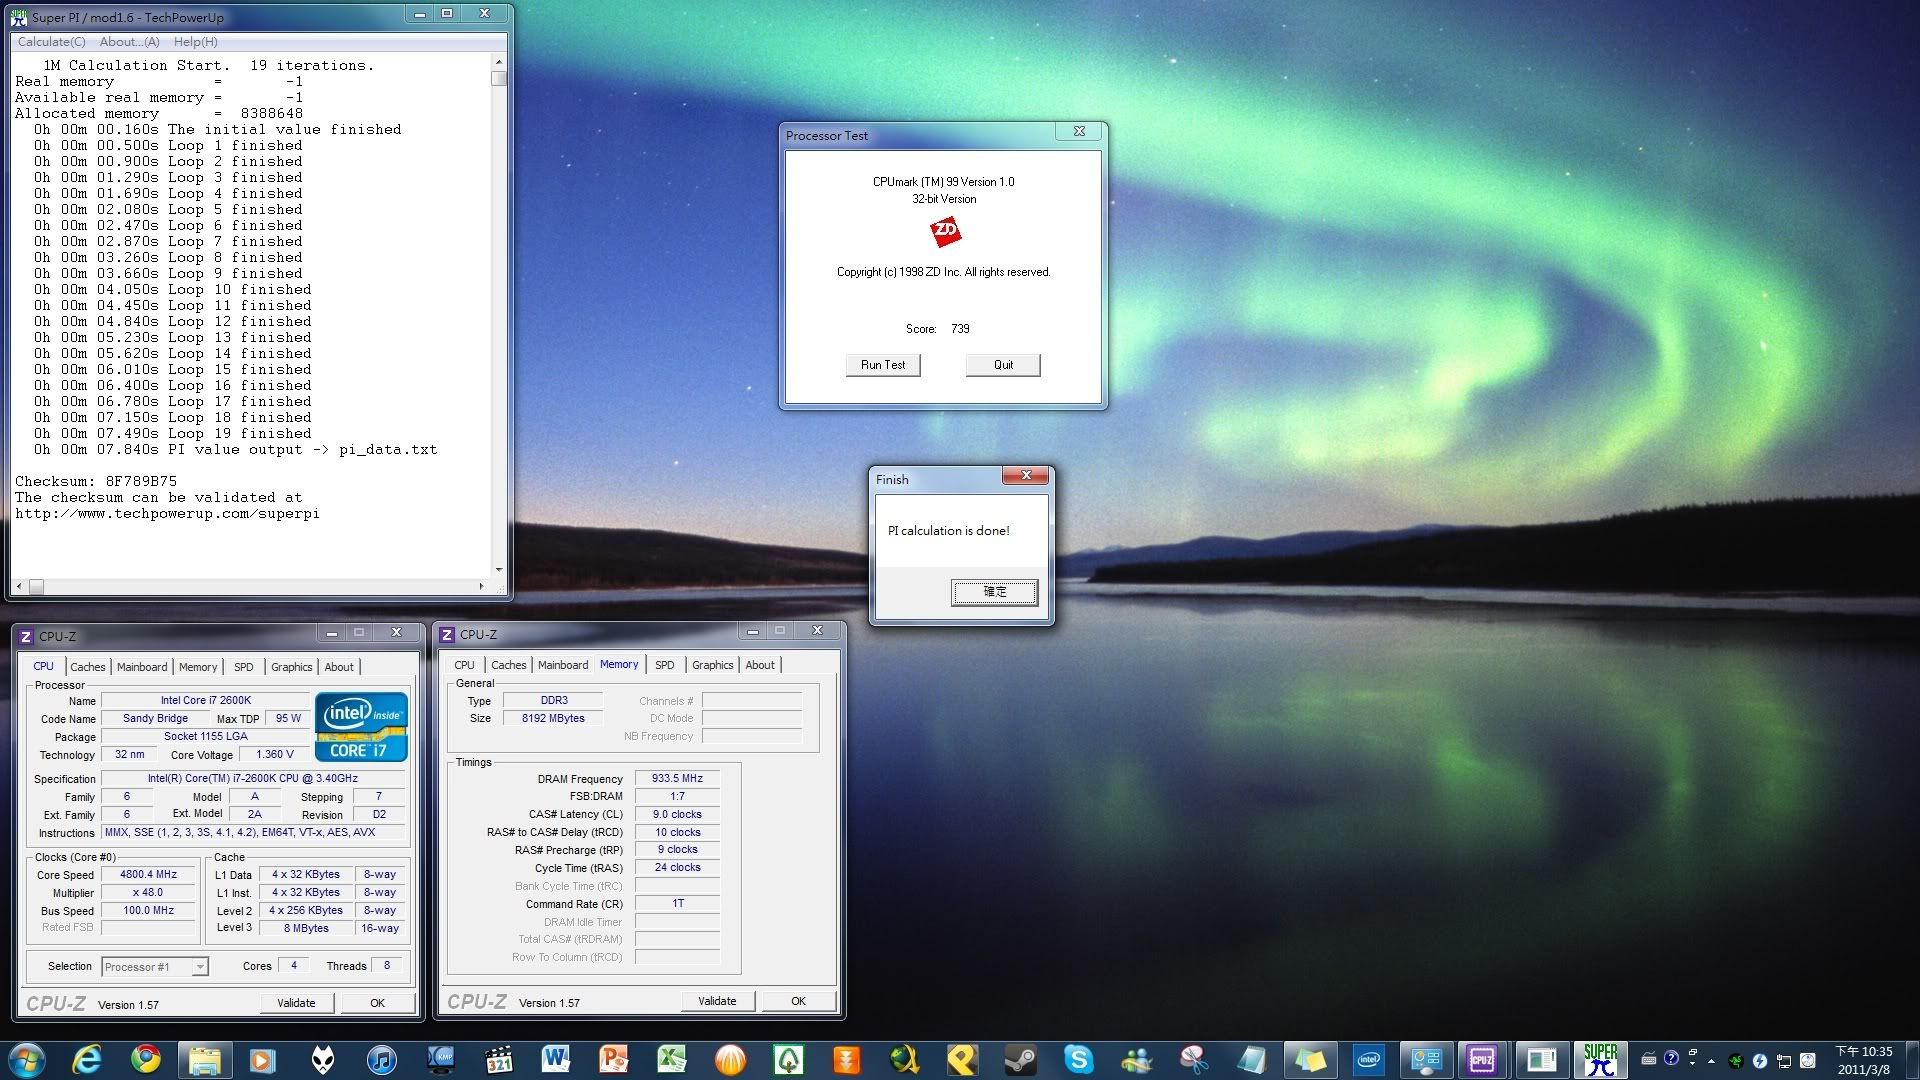Screen dimensions: 1920x1080
Task: Click the Core Voltage 1.360 V field
Action: coord(275,754)
